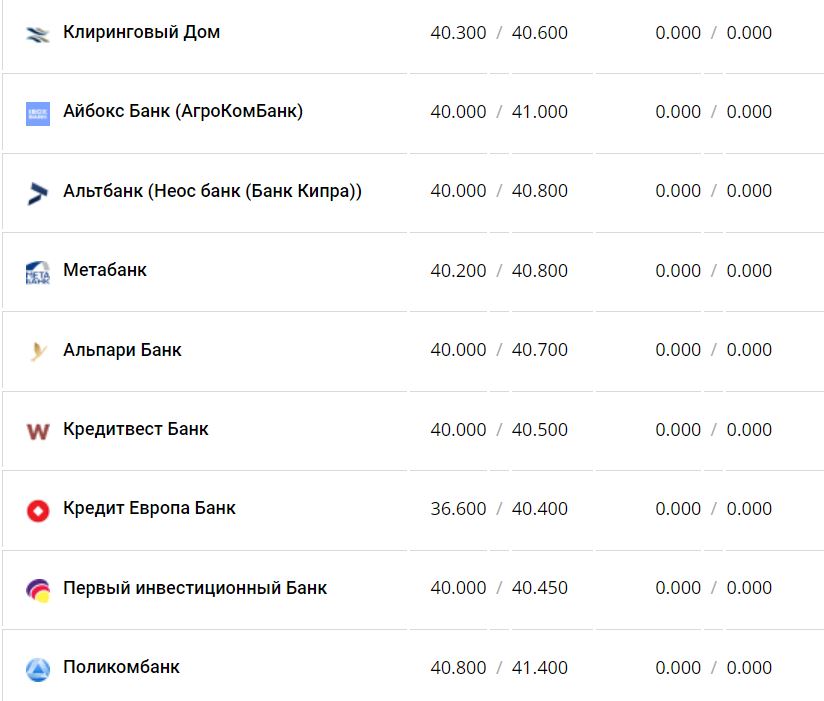The width and height of the screenshot is (824, 701).
Task: Click the Айбокс Банк logo icon
Action: 37,113
